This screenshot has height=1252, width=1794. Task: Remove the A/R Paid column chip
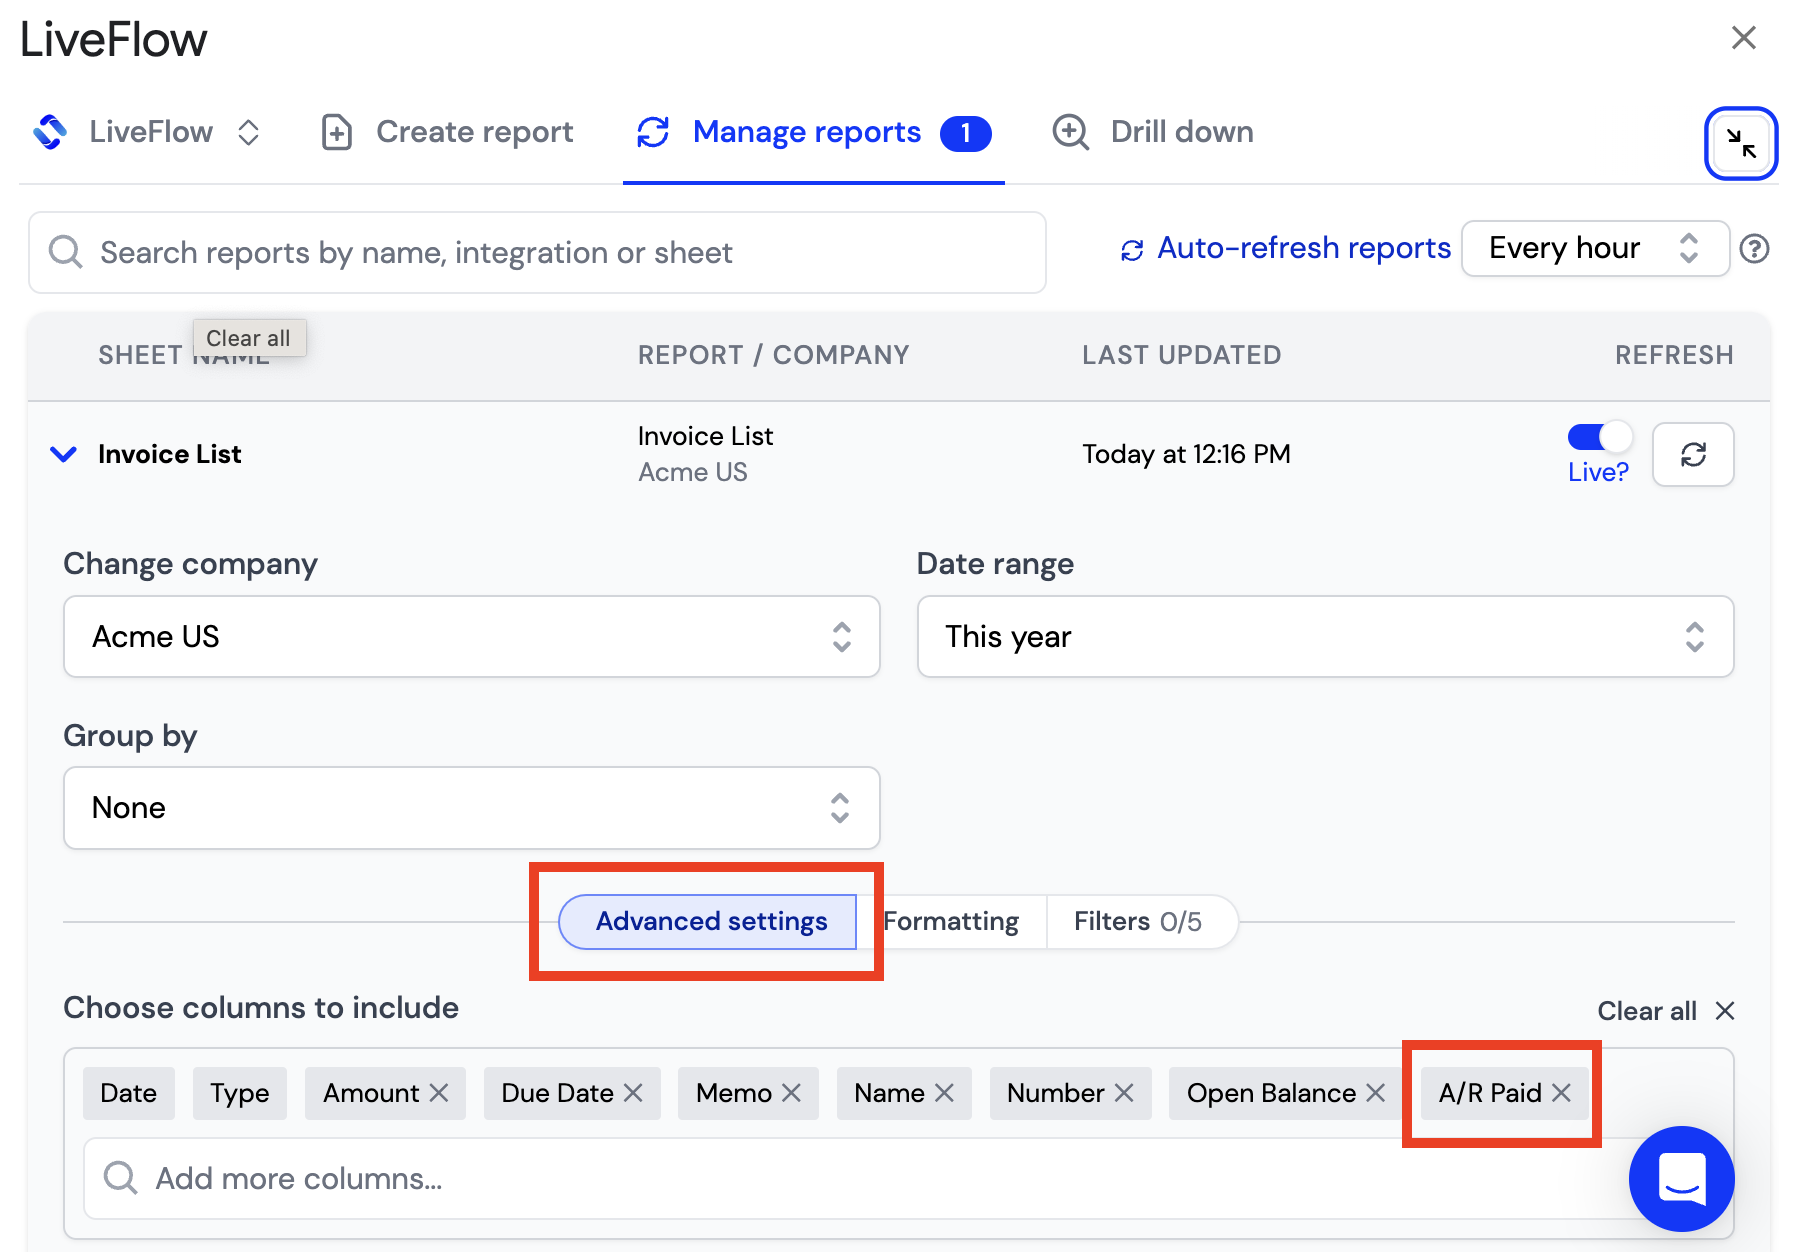1561,1093
